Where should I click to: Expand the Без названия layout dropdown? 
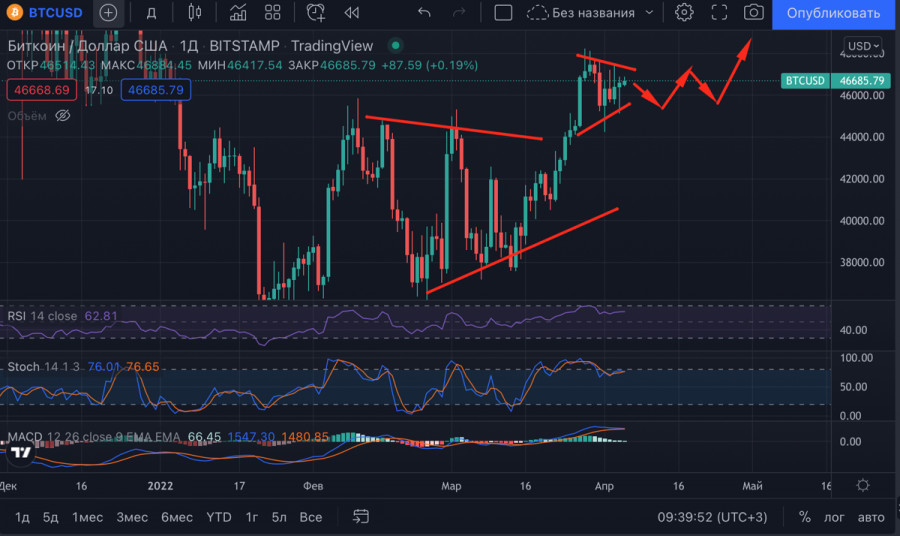click(x=649, y=12)
